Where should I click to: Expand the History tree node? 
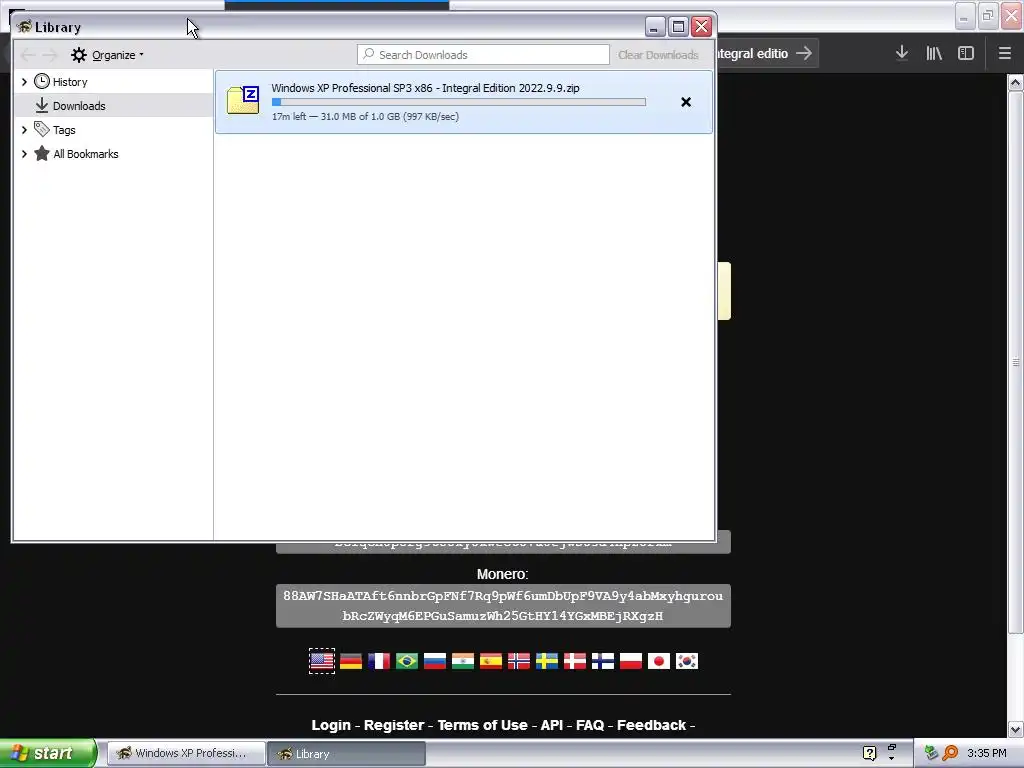click(x=24, y=82)
